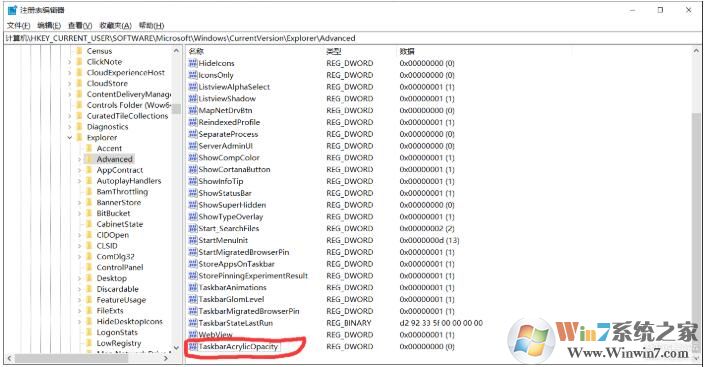The image size is (705, 367).
Task: Expand the ClickNote key node
Action: (70, 62)
